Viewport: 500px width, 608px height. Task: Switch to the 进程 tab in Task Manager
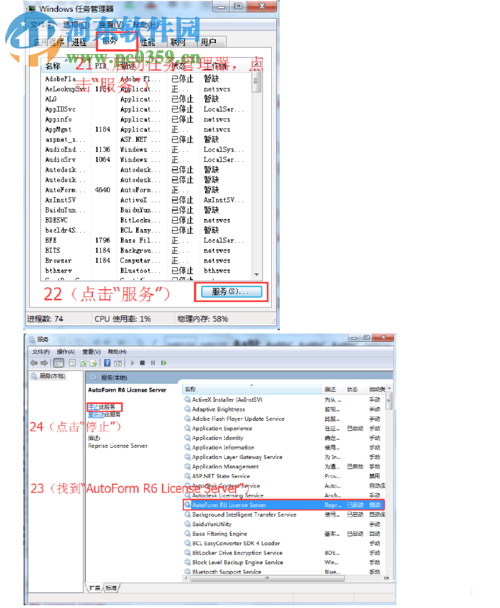click(79, 42)
